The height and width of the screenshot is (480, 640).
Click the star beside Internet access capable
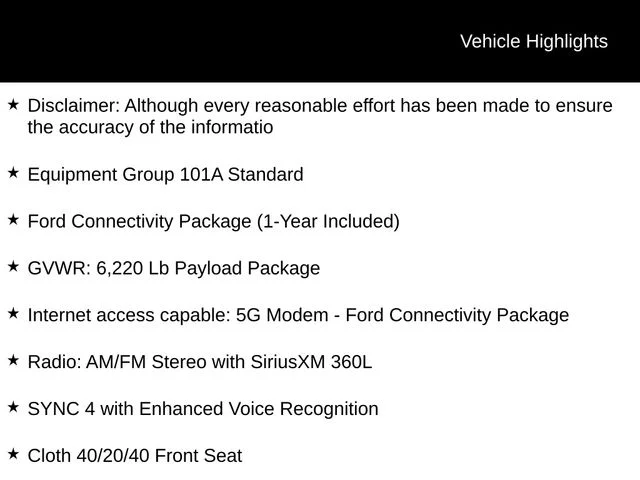click(x=13, y=313)
